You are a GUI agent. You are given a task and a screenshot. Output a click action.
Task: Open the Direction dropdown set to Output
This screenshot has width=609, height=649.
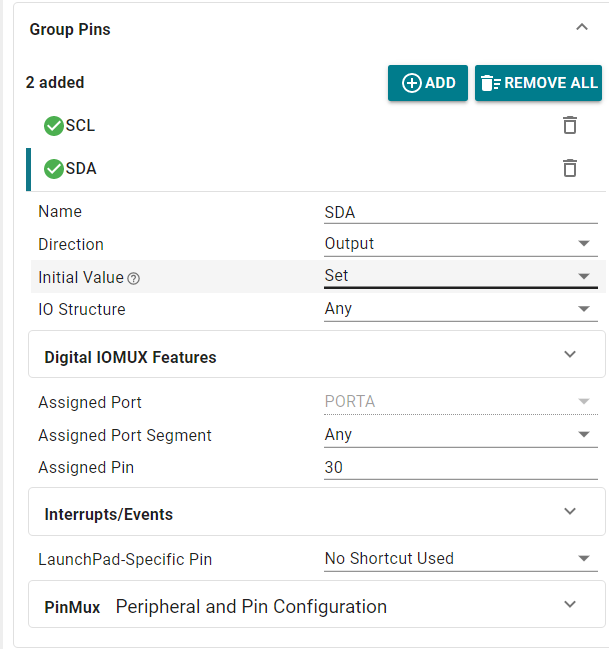click(x=461, y=244)
